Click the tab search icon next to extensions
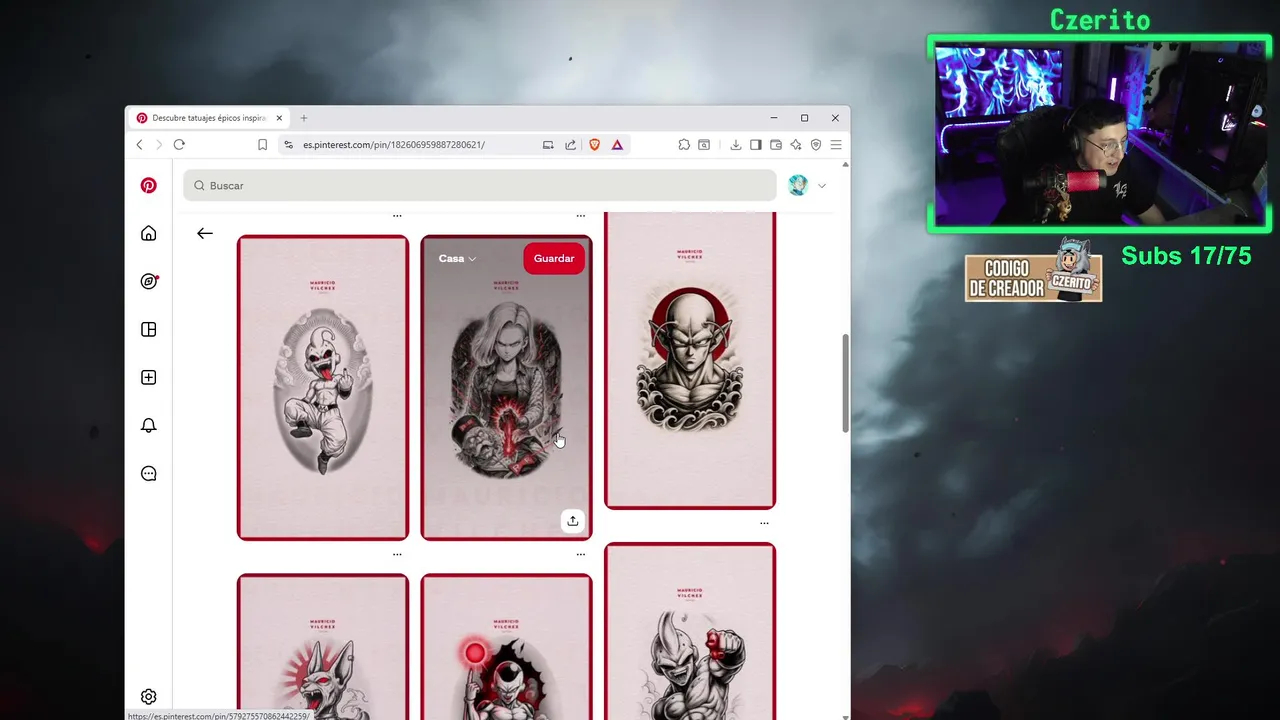1280x720 pixels. tap(704, 144)
